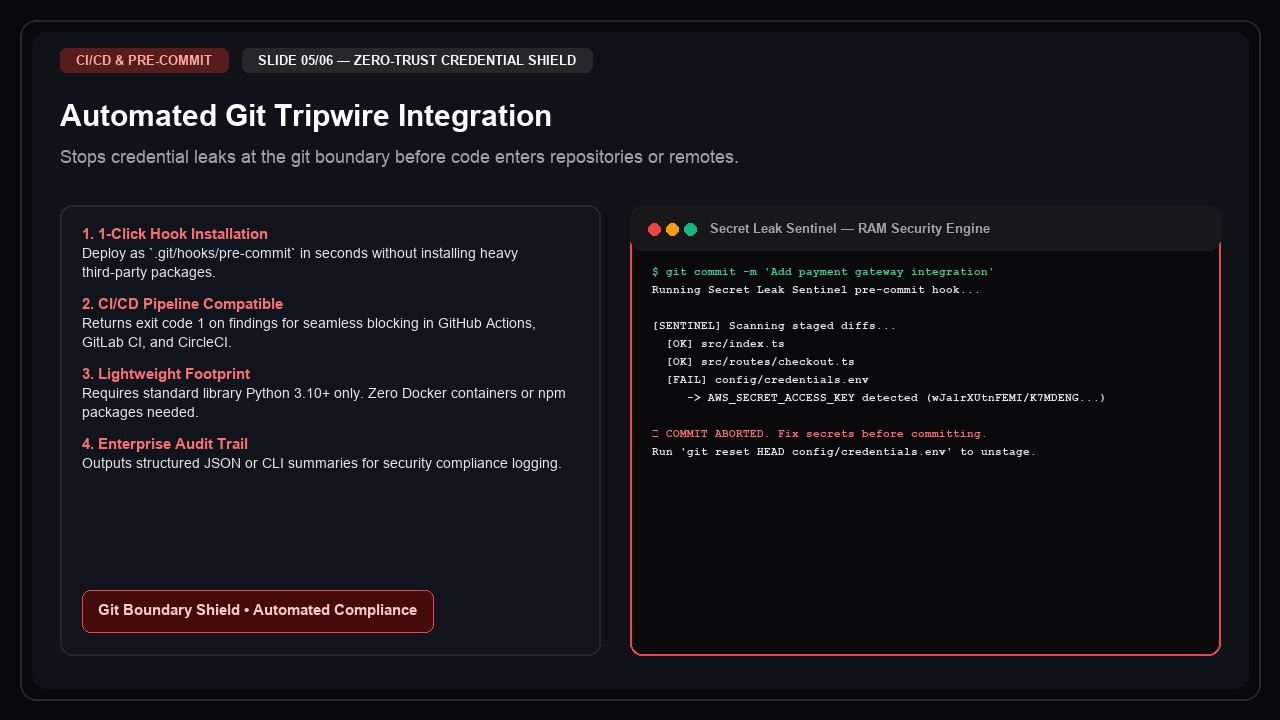Select the '1. 1-Click Hook Installation' heading
Screen dimensions: 1280x720
point(175,234)
